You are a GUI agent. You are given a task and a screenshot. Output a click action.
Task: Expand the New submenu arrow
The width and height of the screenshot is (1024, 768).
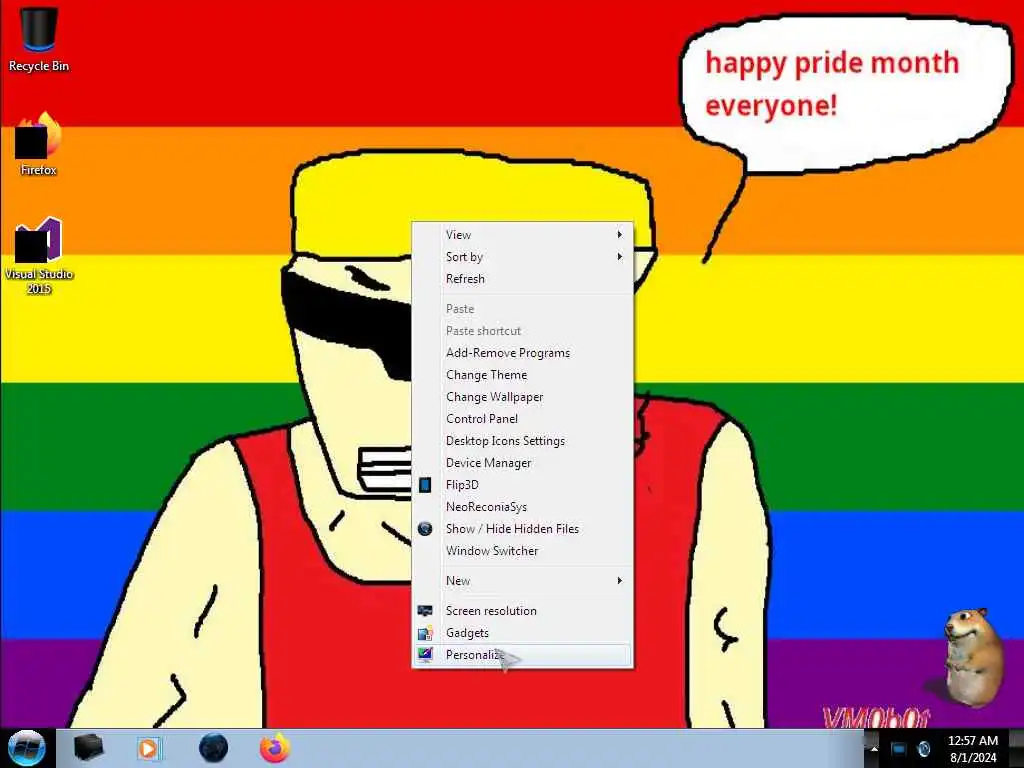tap(620, 581)
